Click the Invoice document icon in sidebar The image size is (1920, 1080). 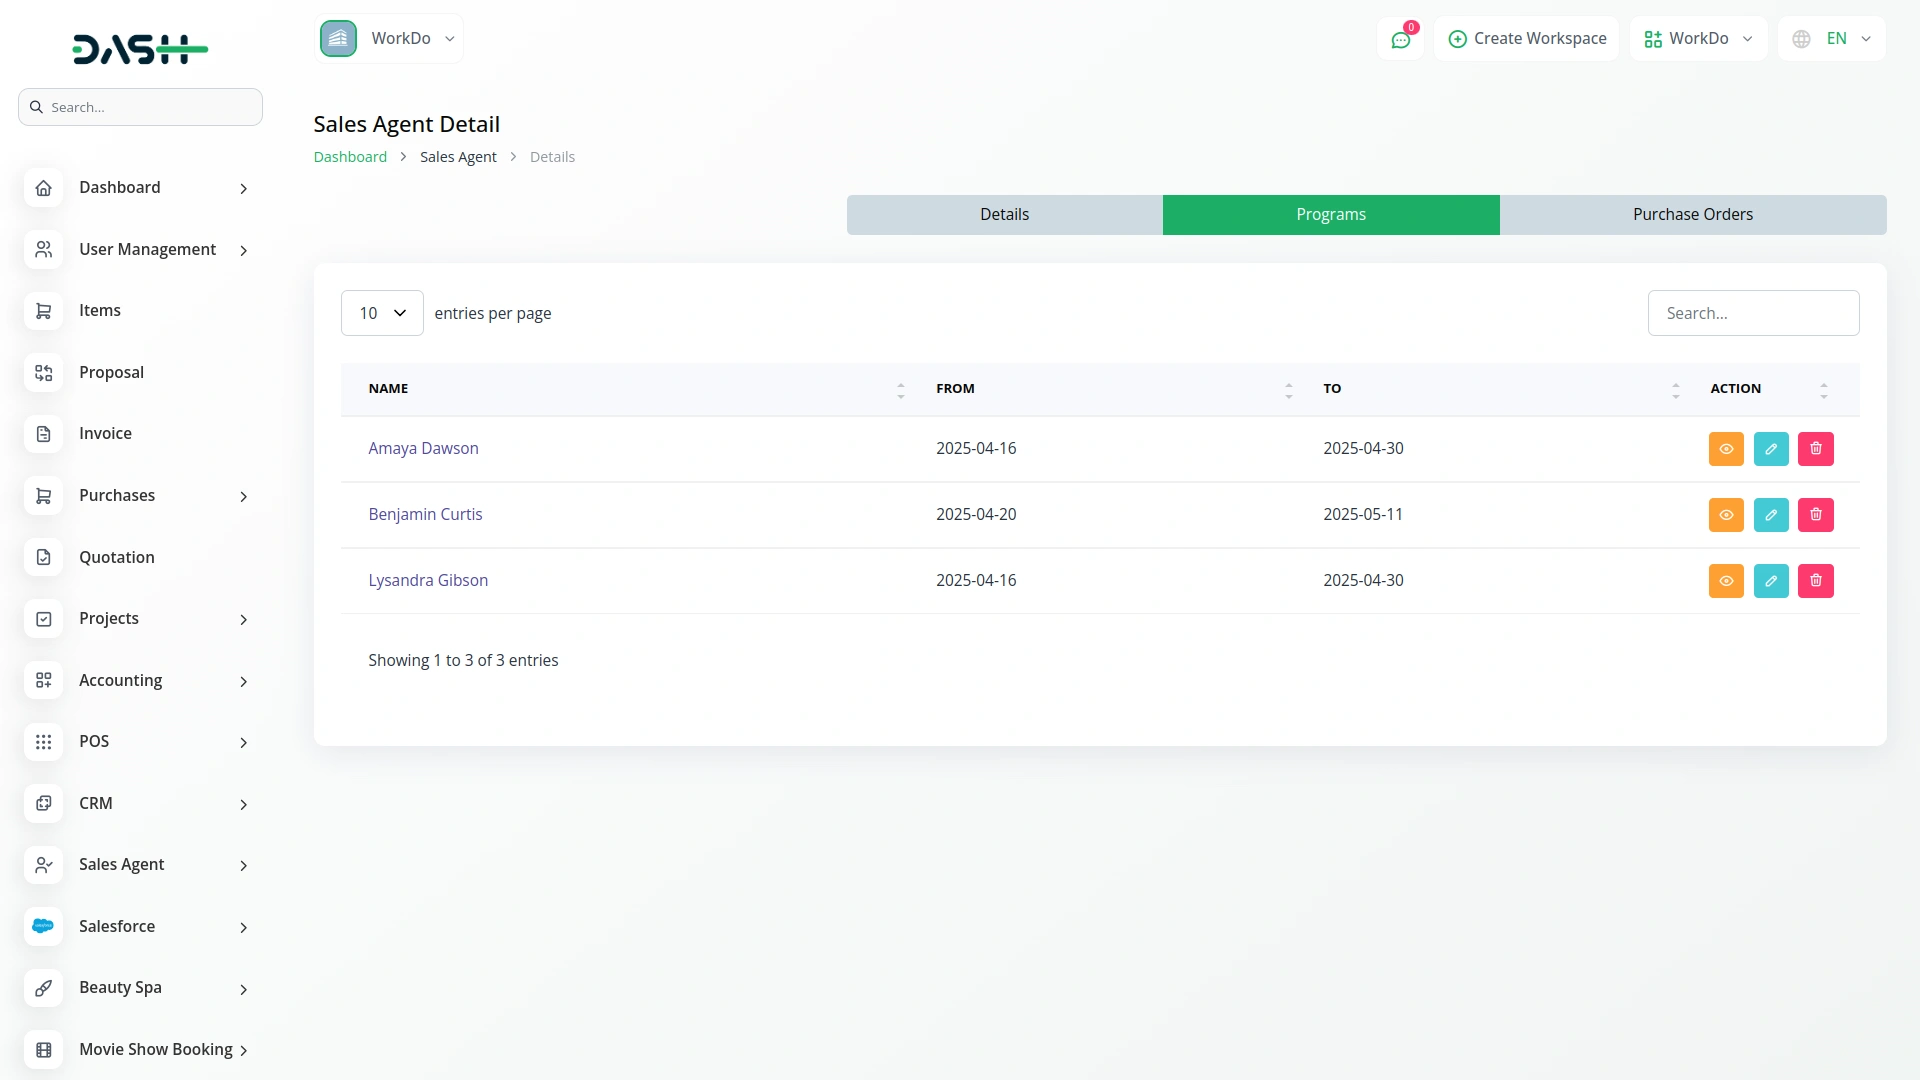[43, 434]
